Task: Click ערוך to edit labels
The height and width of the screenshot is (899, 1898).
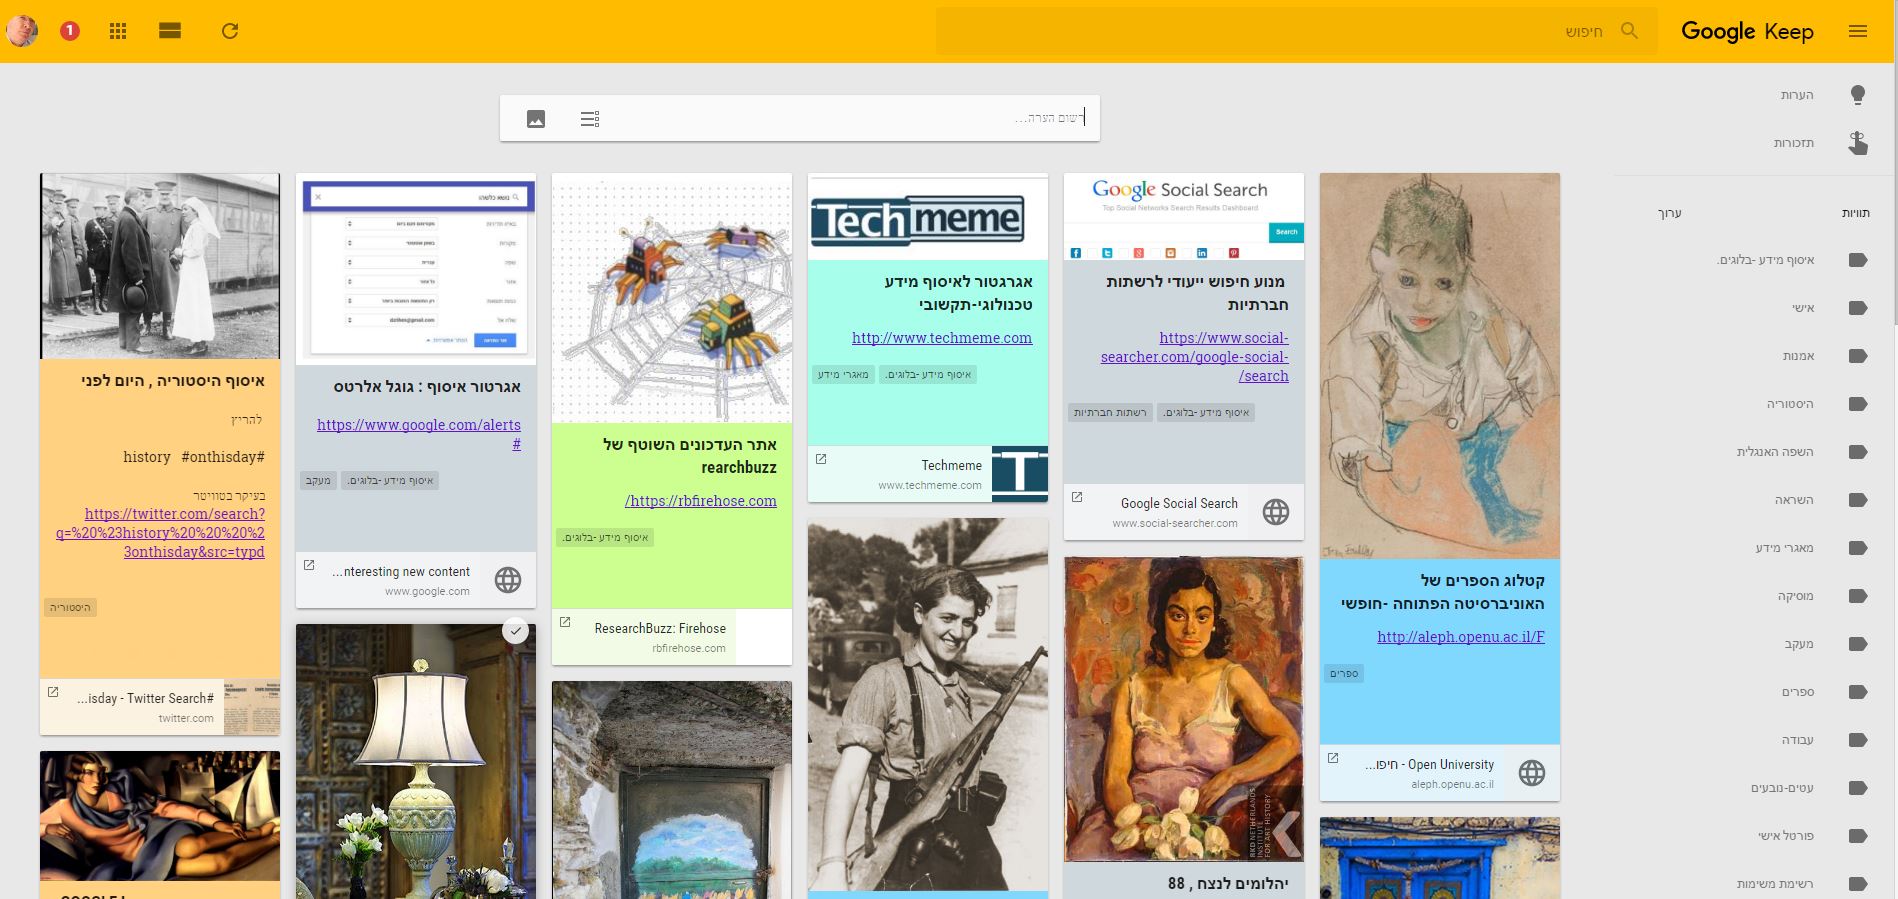Action: 1669,213
